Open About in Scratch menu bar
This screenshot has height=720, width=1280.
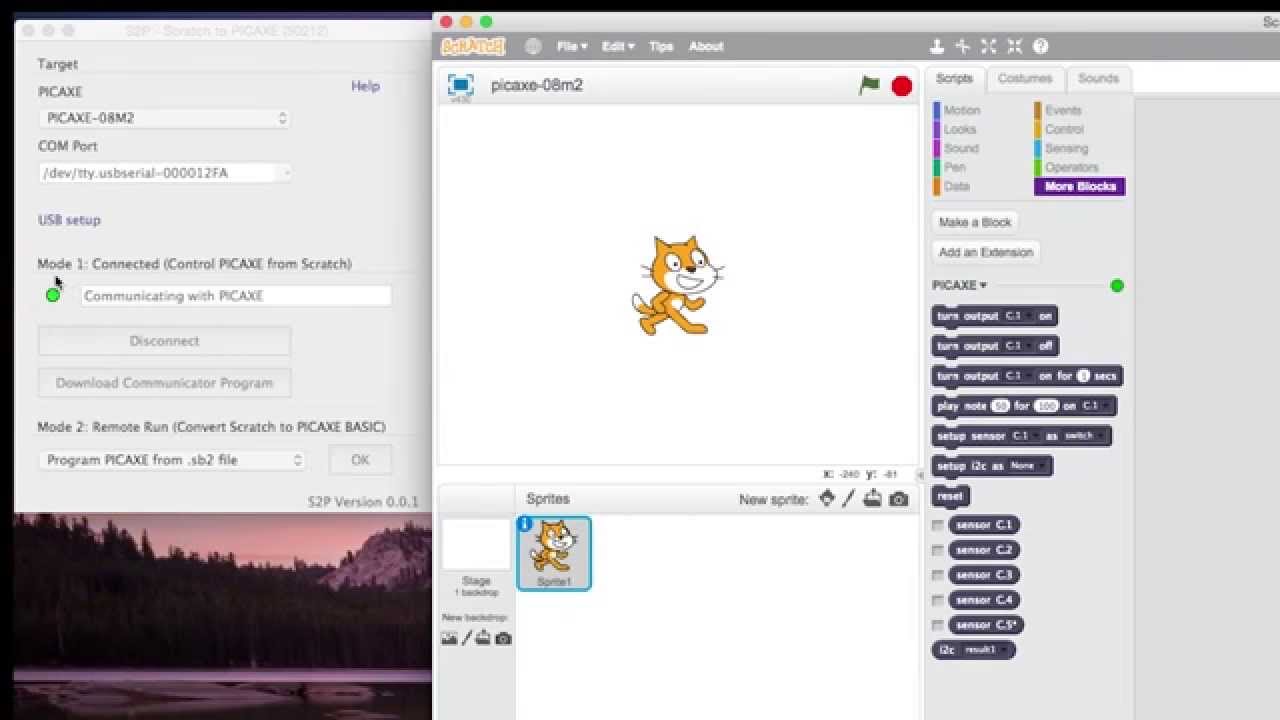(706, 46)
